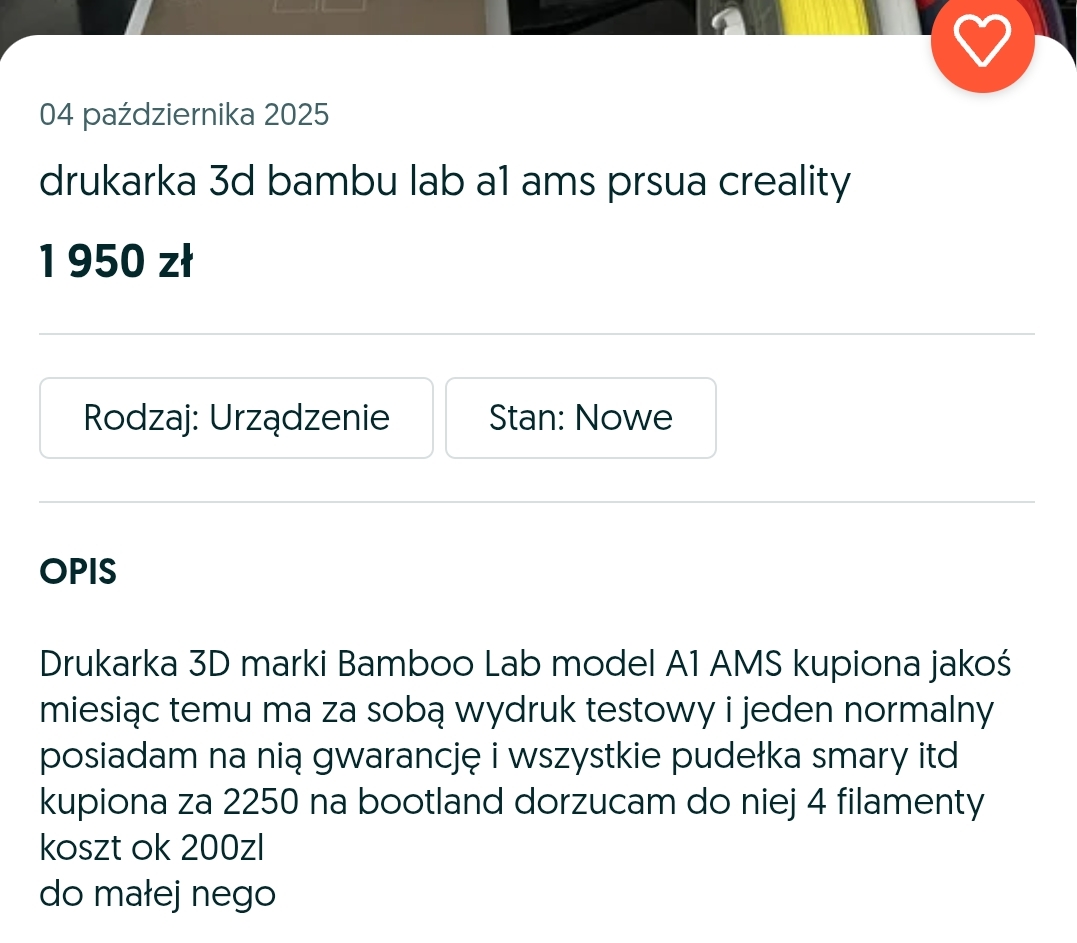This screenshot has width=1077, height=943.
Task: Open the listing title drukarka 3d bambu lab
Action: pyautogui.click(x=444, y=182)
